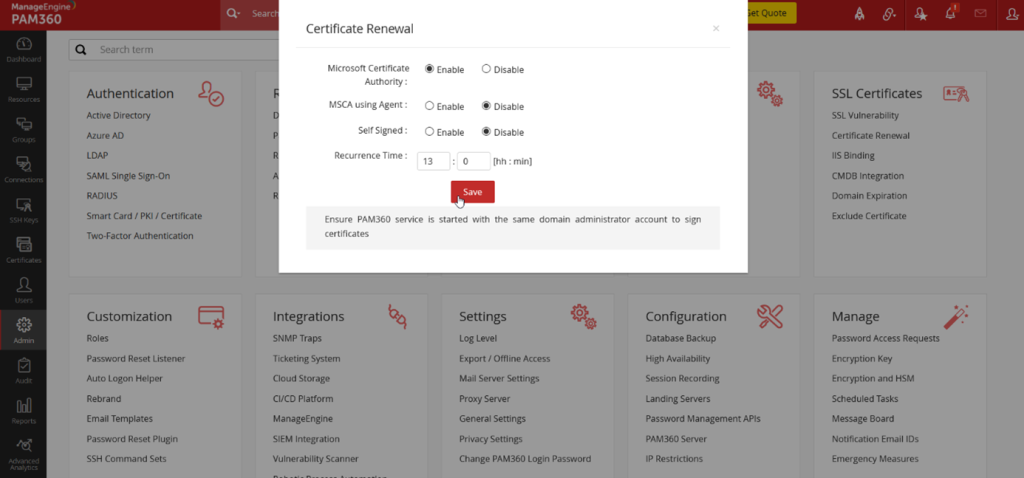Screen dimensions: 1024x478
Task: Click the Recurrence Time hours field
Action: click(433, 160)
